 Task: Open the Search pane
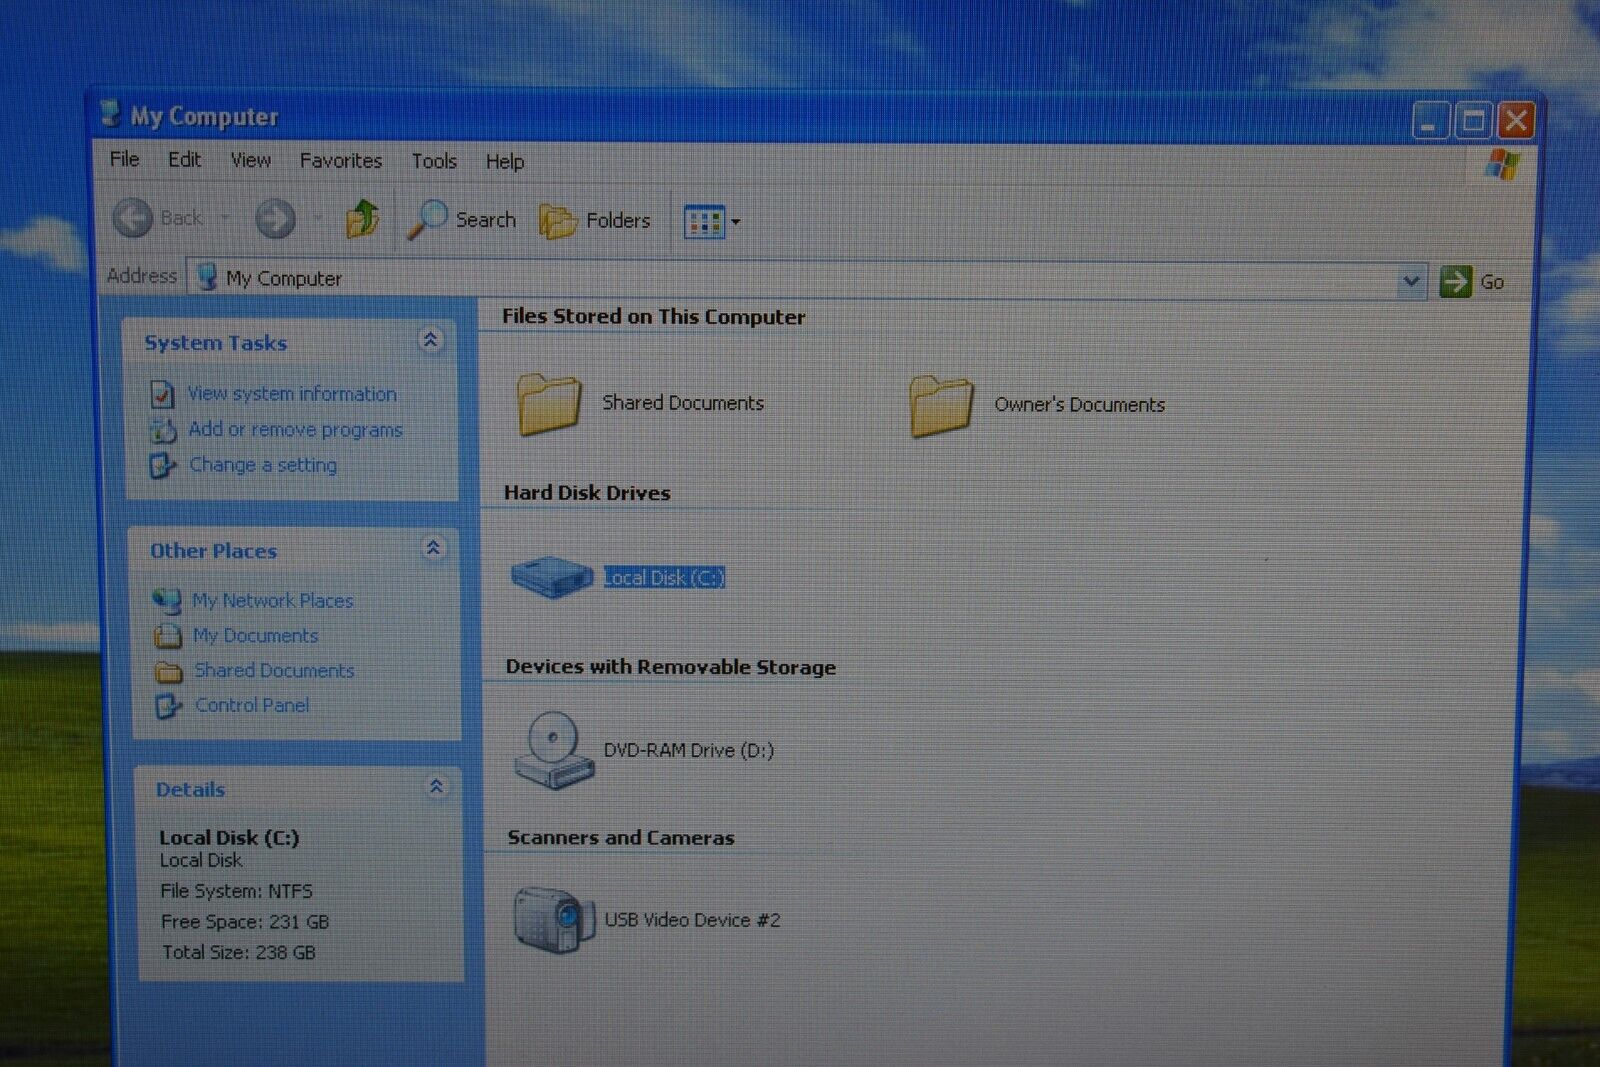462,219
